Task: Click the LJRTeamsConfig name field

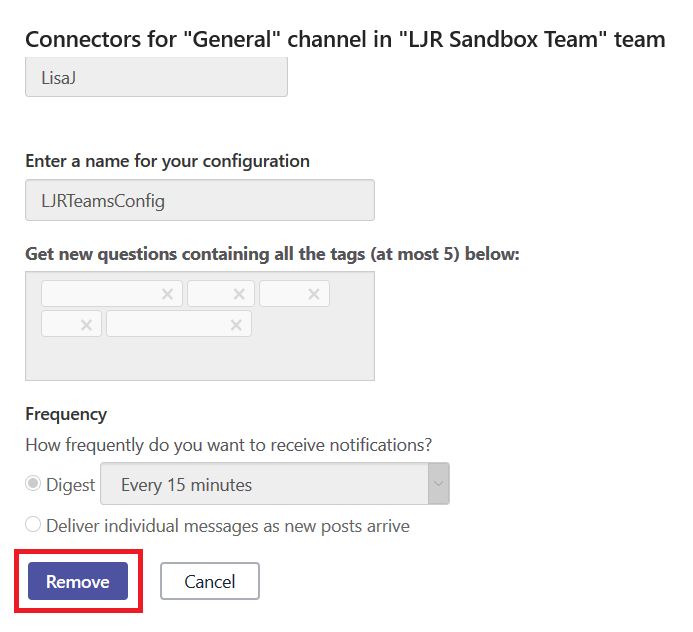Action: (x=200, y=200)
